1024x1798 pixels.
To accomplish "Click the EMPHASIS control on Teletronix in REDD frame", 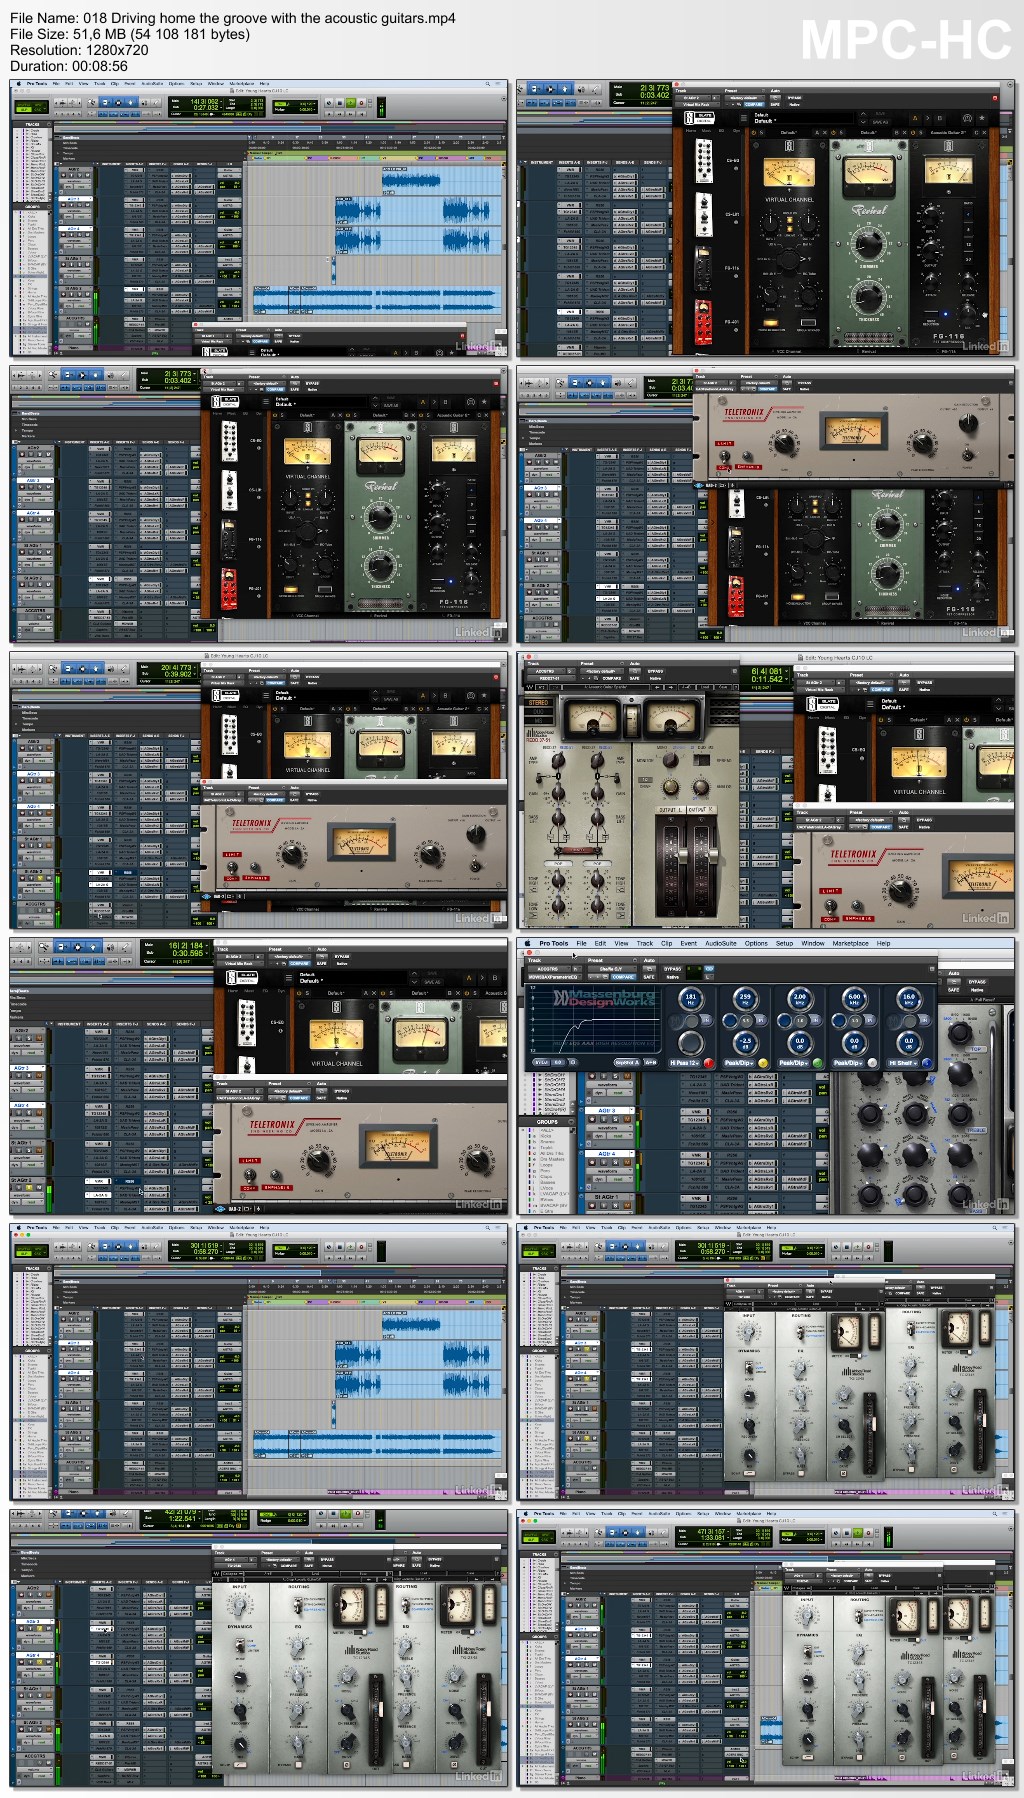I will point(855,903).
